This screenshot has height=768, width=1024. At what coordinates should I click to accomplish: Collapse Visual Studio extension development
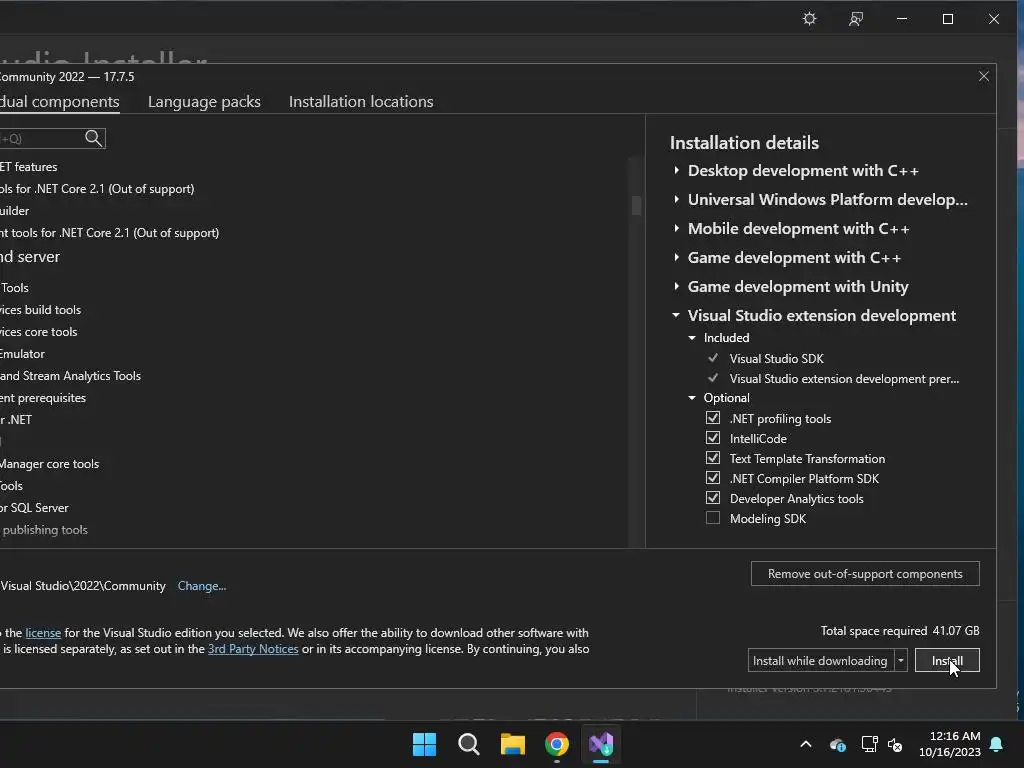(x=676, y=315)
